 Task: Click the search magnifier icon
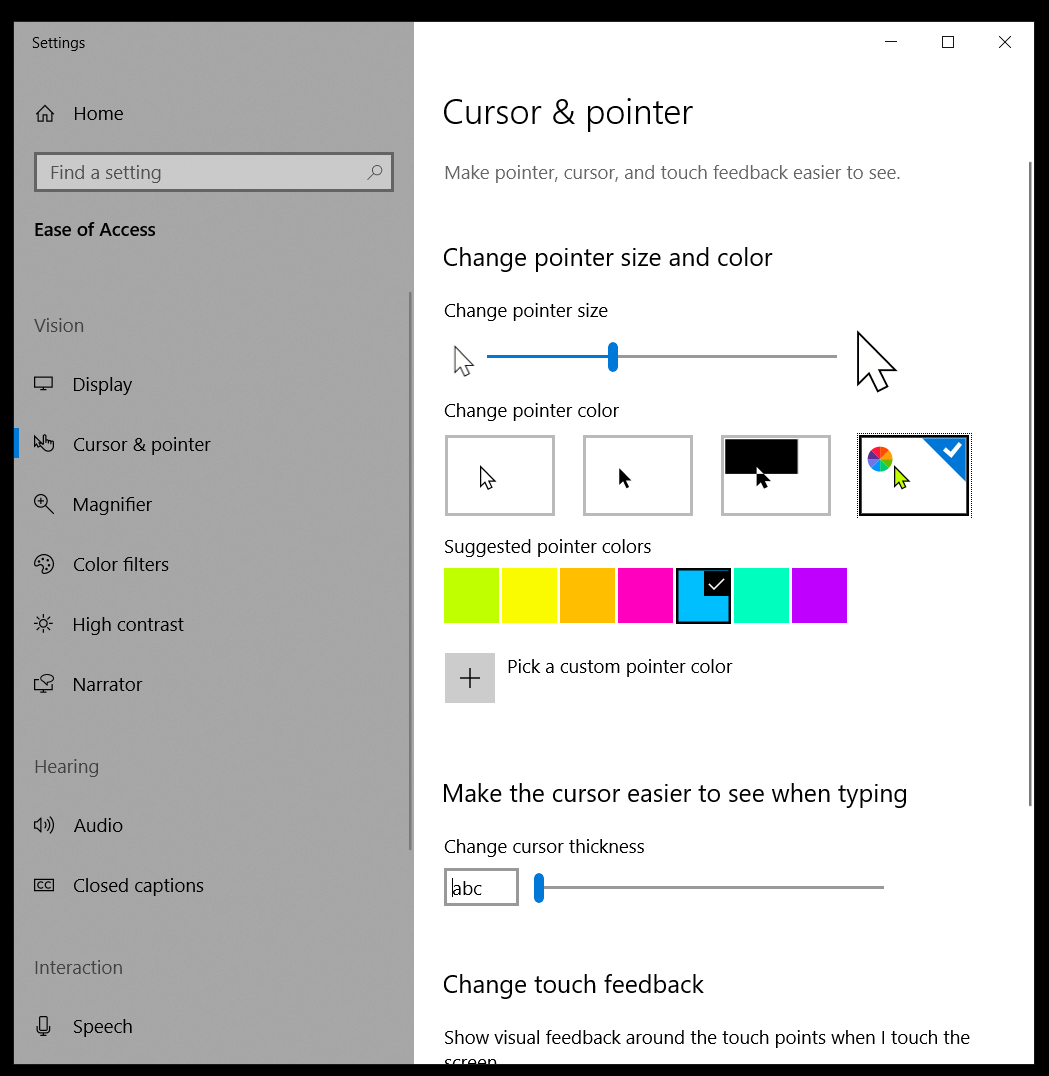pos(375,172)
